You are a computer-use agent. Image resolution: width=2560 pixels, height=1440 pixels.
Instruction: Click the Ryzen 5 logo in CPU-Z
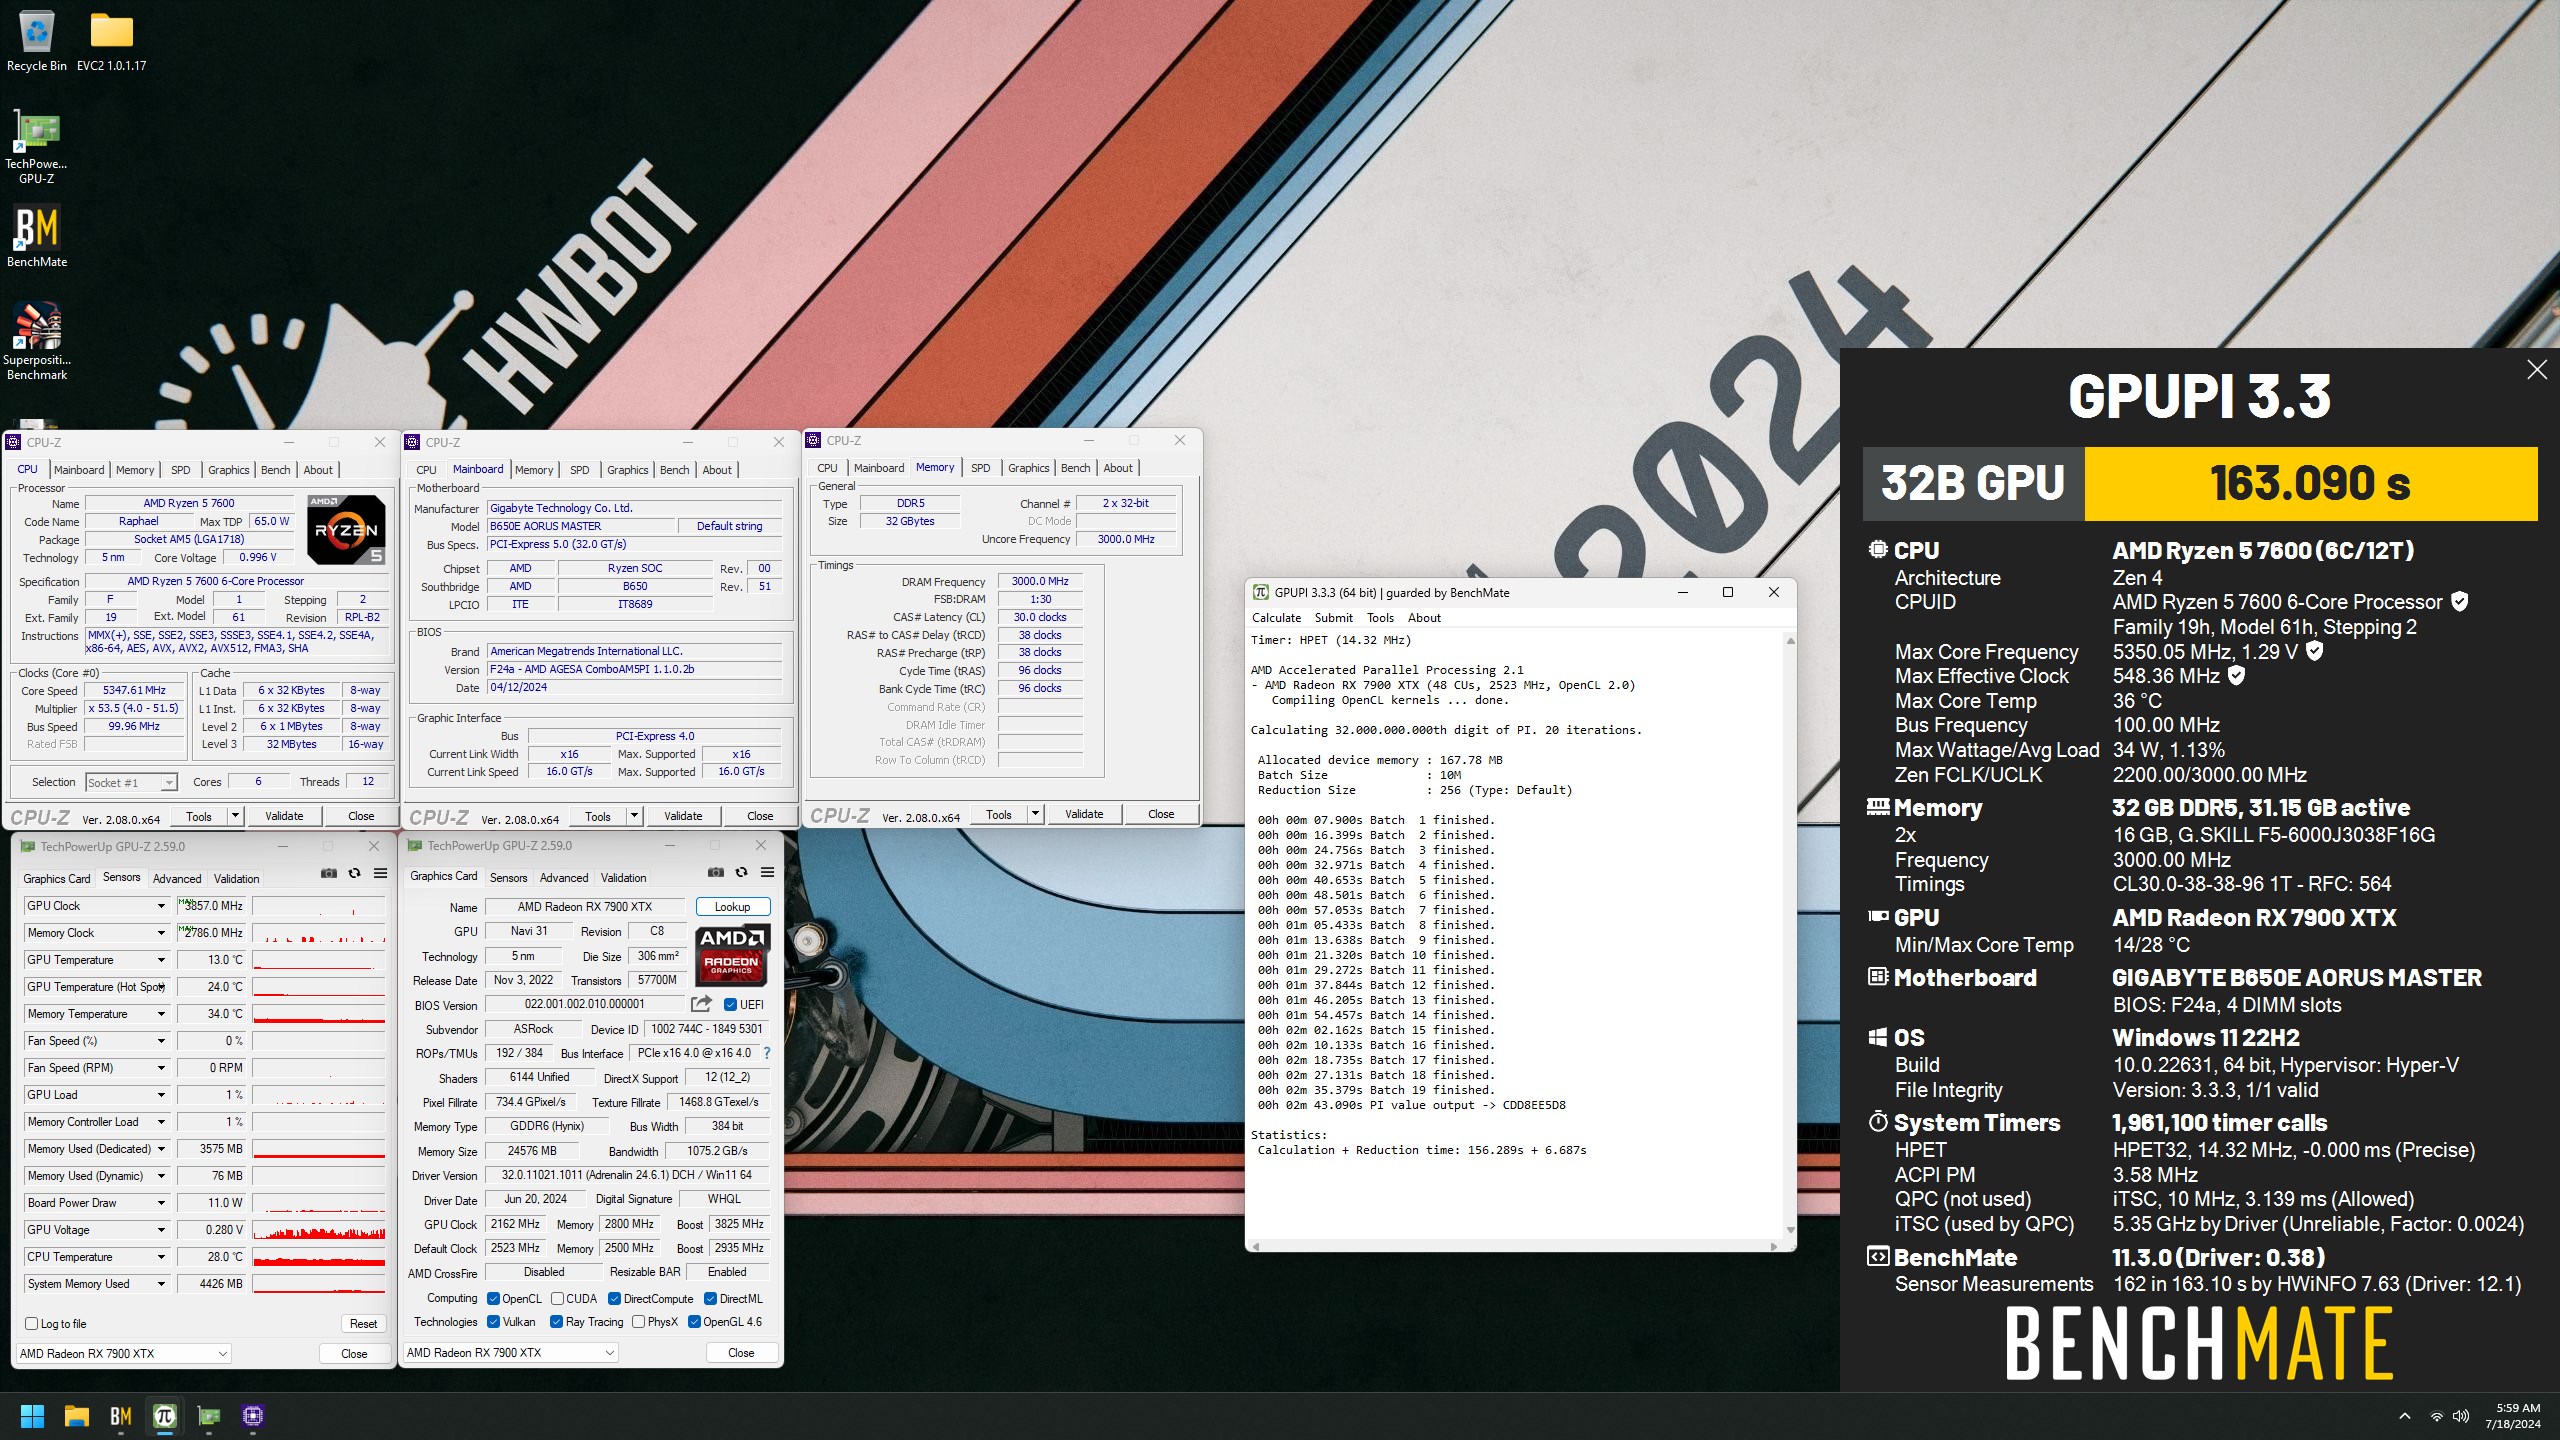point(345,529)
